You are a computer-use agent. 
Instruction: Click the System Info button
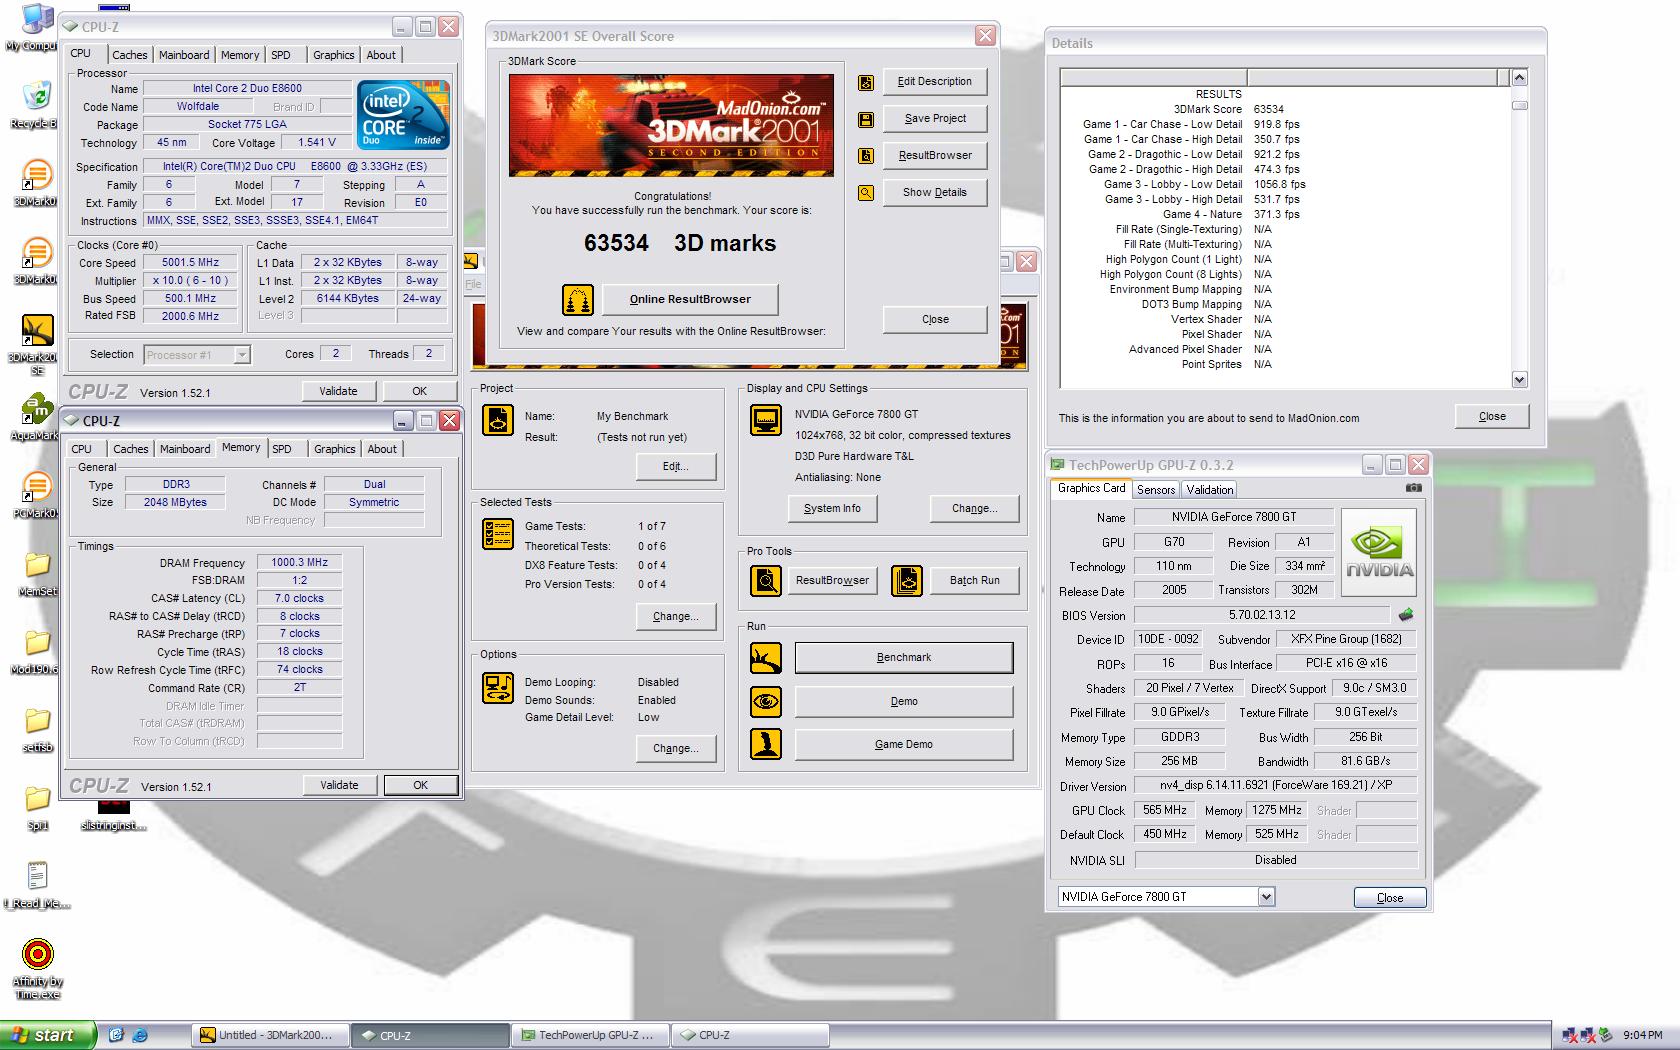point(832,508)
